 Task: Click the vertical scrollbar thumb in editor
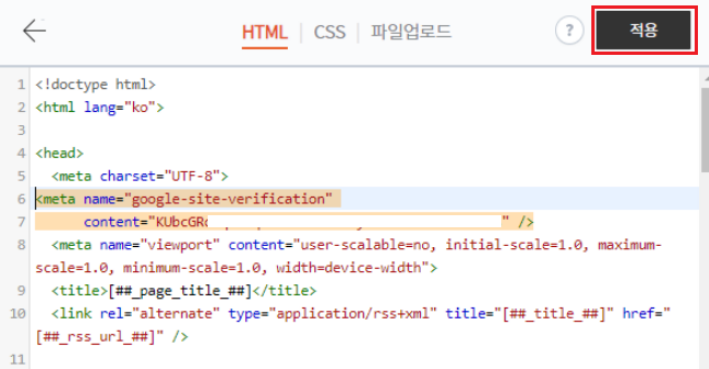tap(704, 130)
